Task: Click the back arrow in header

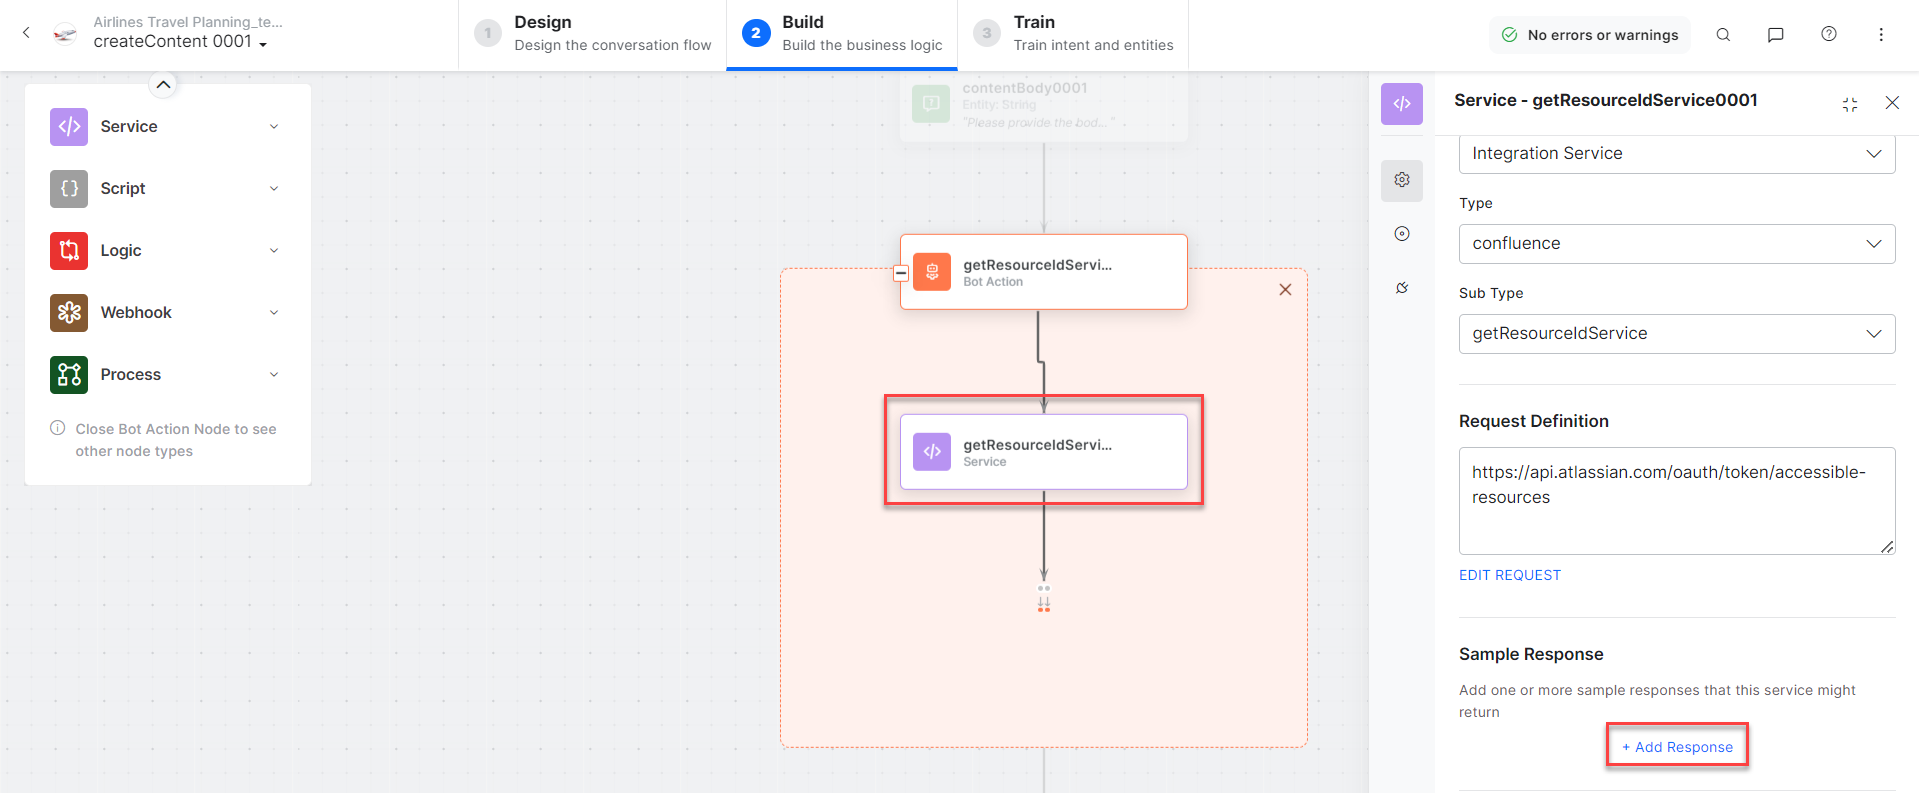Action: pyautogui.click(x=27, y=33)
